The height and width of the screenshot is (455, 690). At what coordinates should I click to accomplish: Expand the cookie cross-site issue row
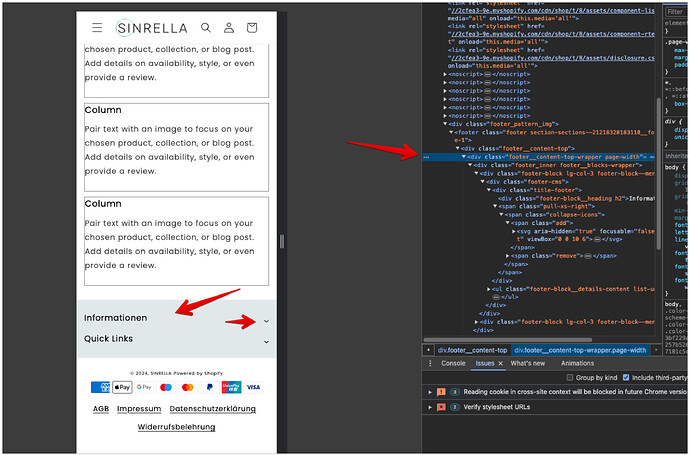[x=430, y=392]
